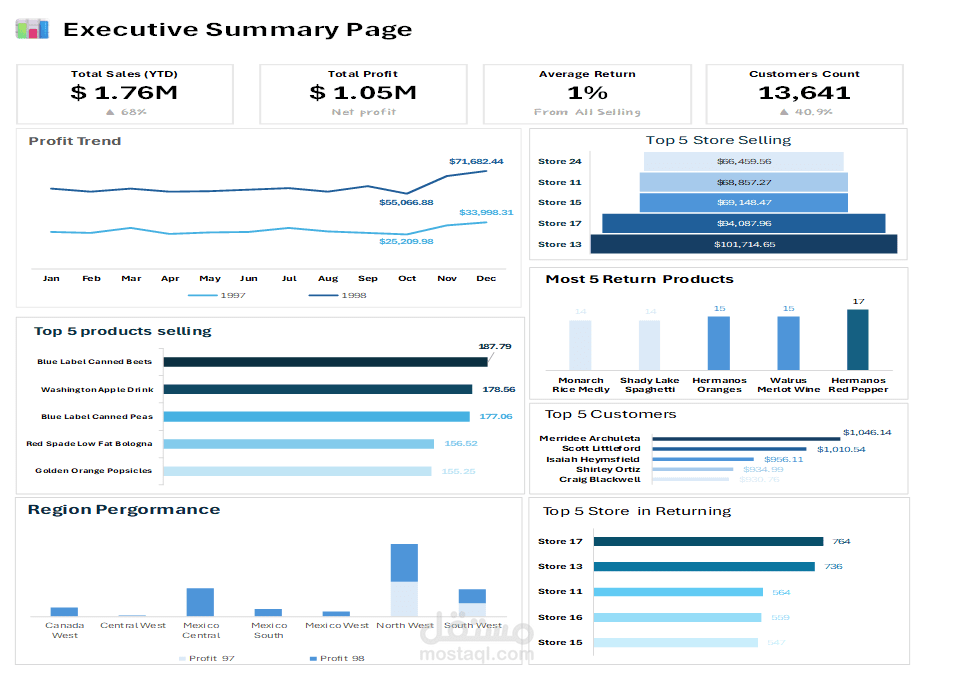Click the Mexico South region column
Viewport: 954px width, 678px height.
tap(268, 612)
